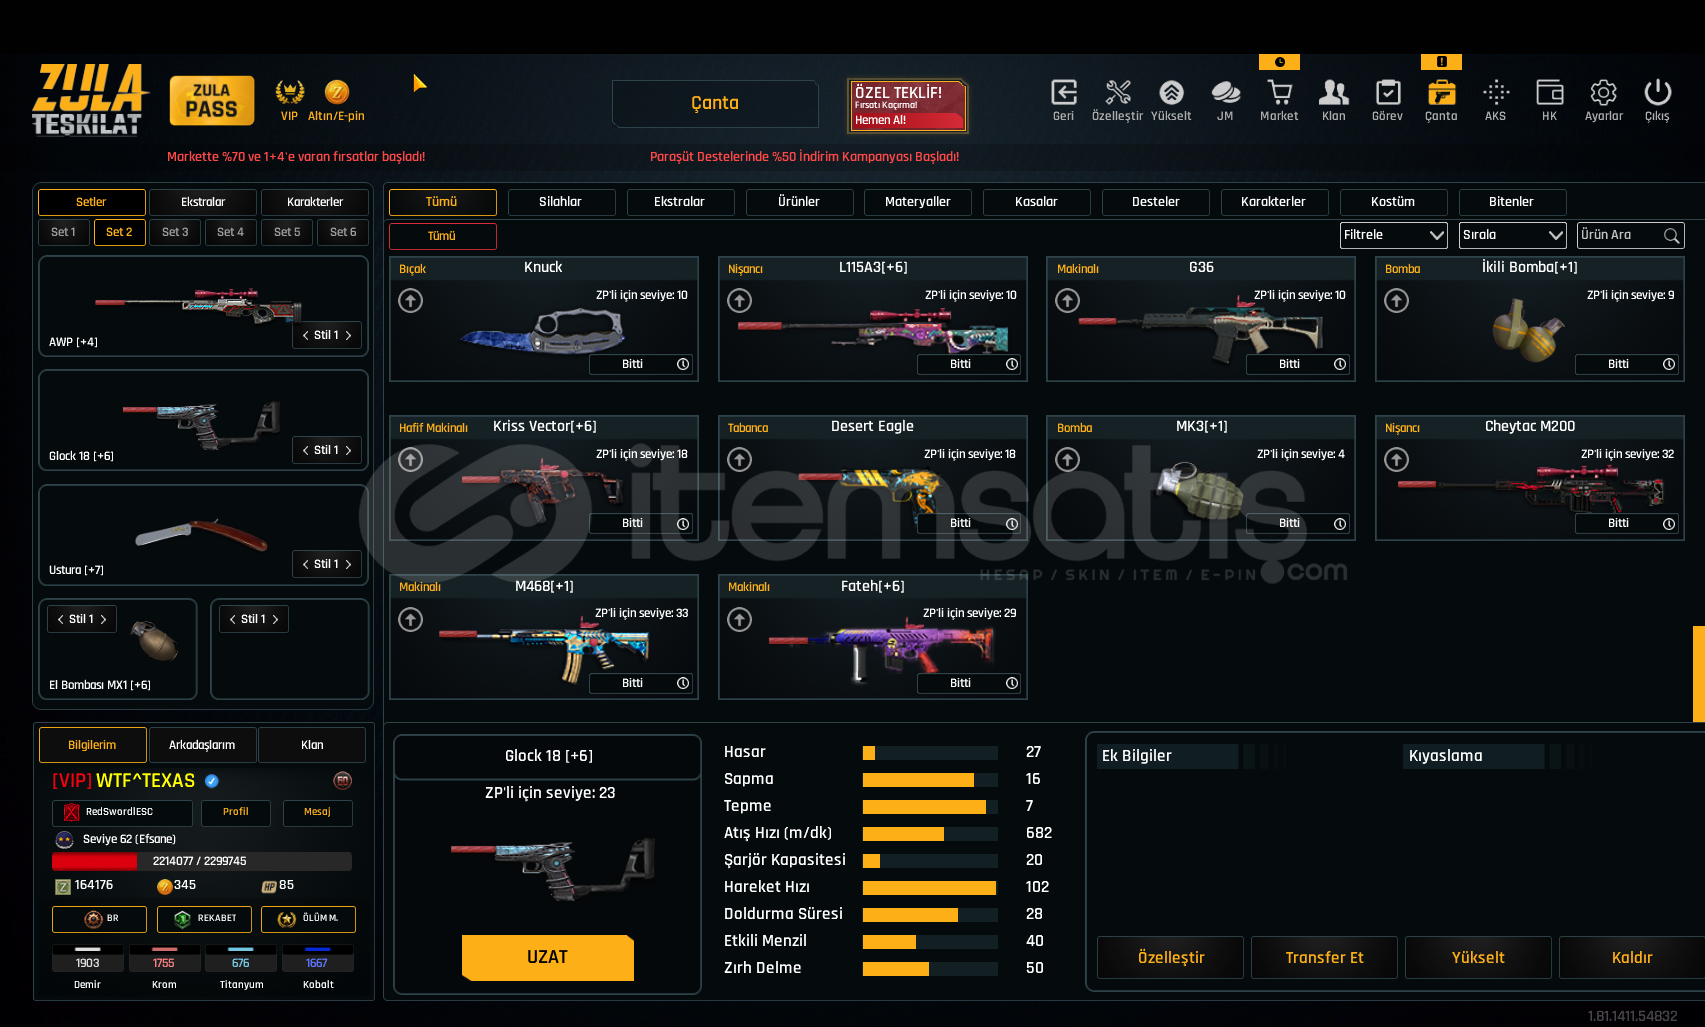Click the Rekabet mode badge
1705x1027 pixels.
click(x=204, y=919)
